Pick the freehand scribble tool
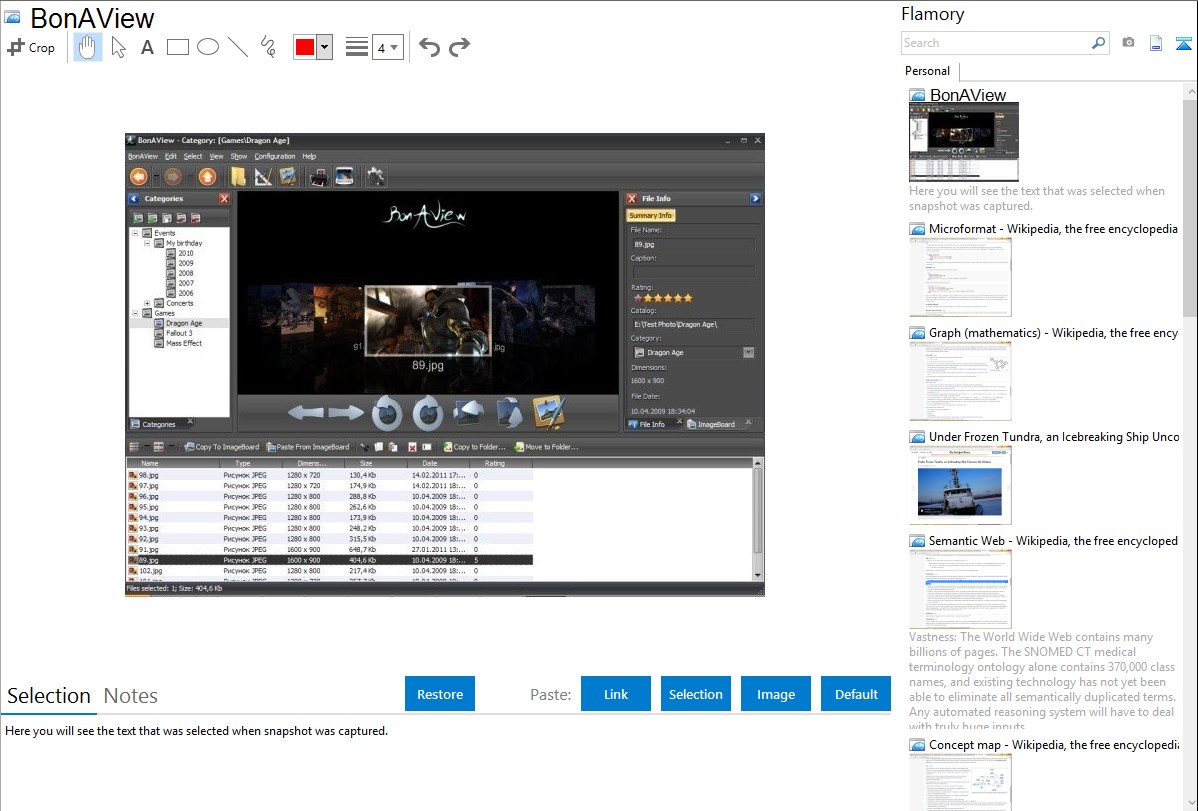The width and height of the screenshot is (1198, 811). point(268,47)
